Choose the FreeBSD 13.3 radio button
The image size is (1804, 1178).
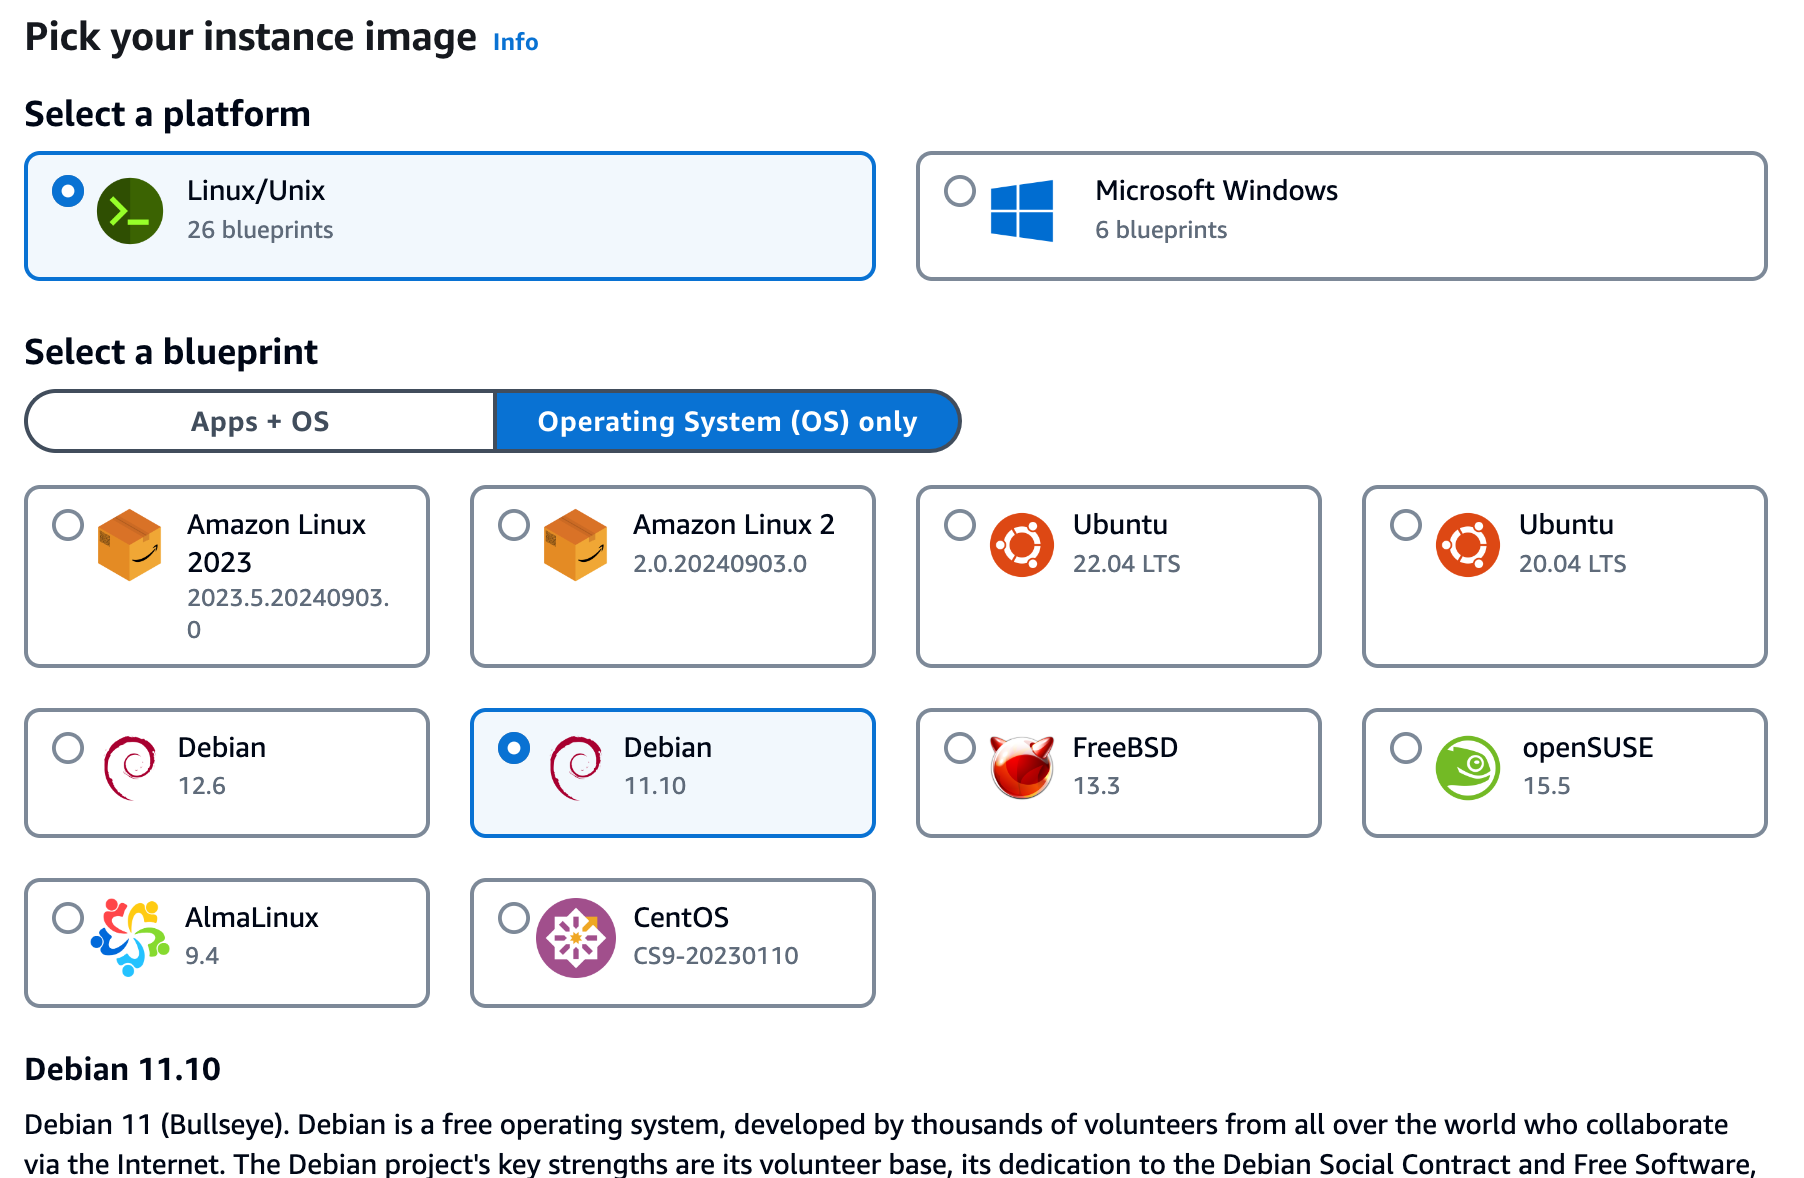[x=960, y=748]
